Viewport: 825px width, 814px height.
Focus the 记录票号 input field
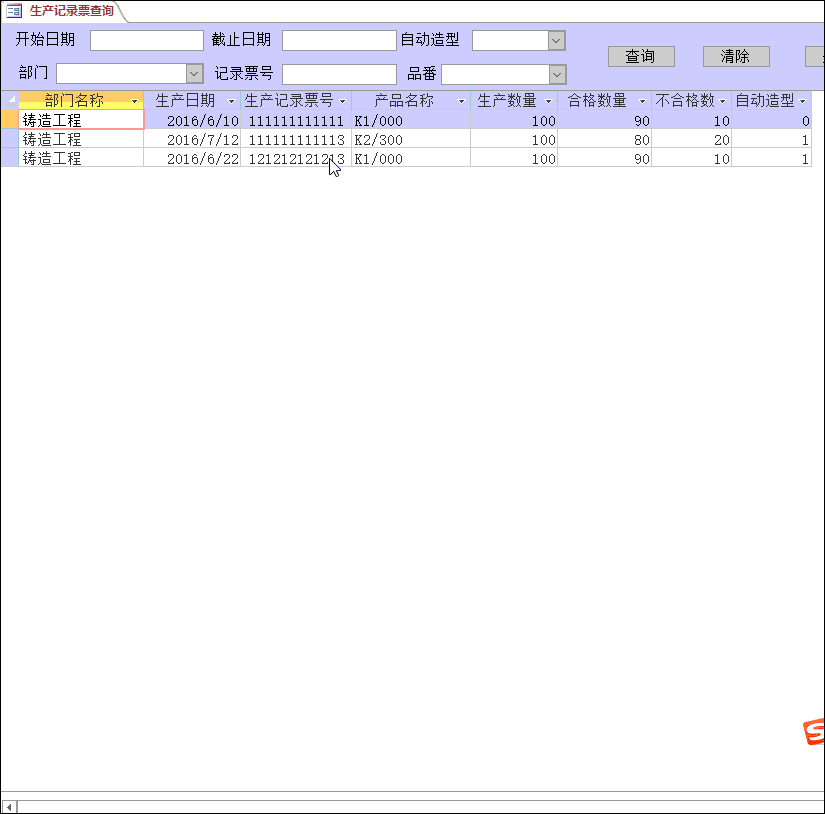pos(339,74)
